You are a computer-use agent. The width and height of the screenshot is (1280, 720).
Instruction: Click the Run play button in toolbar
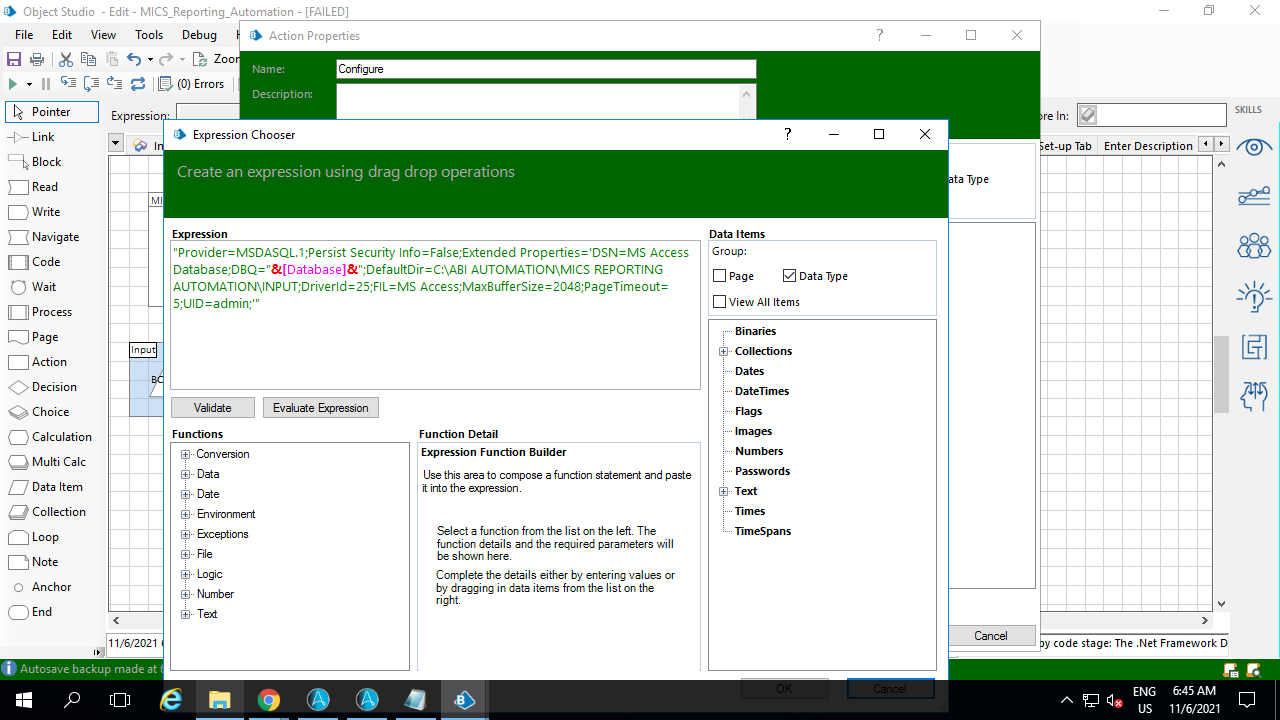(13, 84)
